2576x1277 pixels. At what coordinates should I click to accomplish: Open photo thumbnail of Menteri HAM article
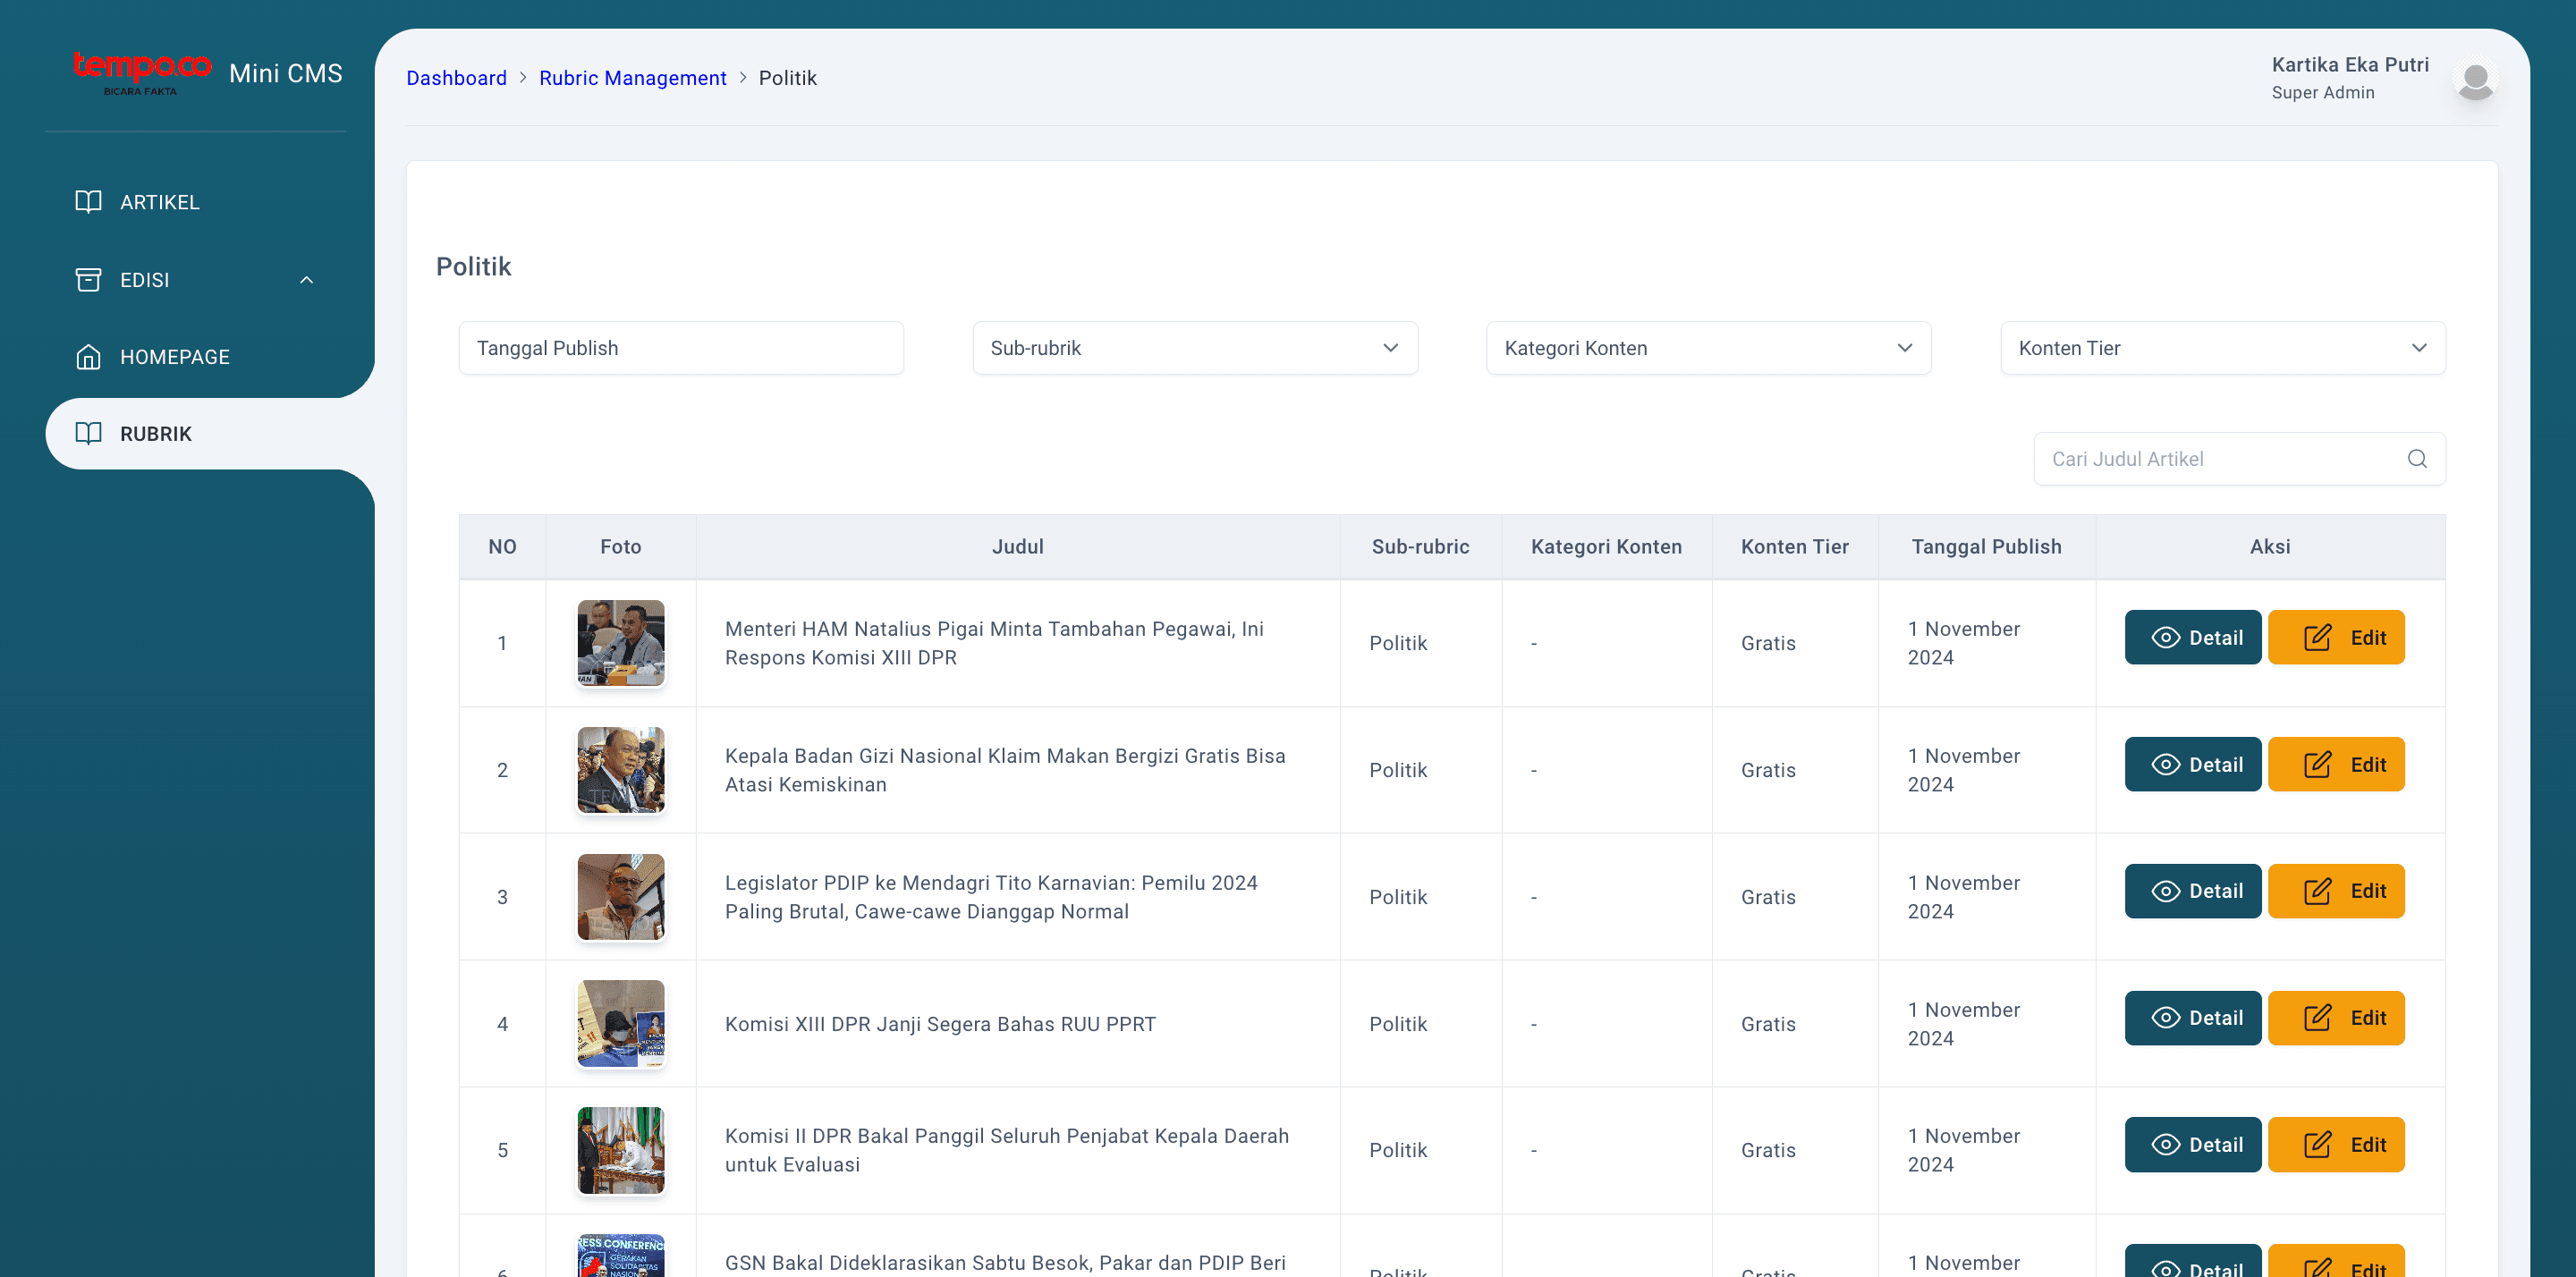621,643
